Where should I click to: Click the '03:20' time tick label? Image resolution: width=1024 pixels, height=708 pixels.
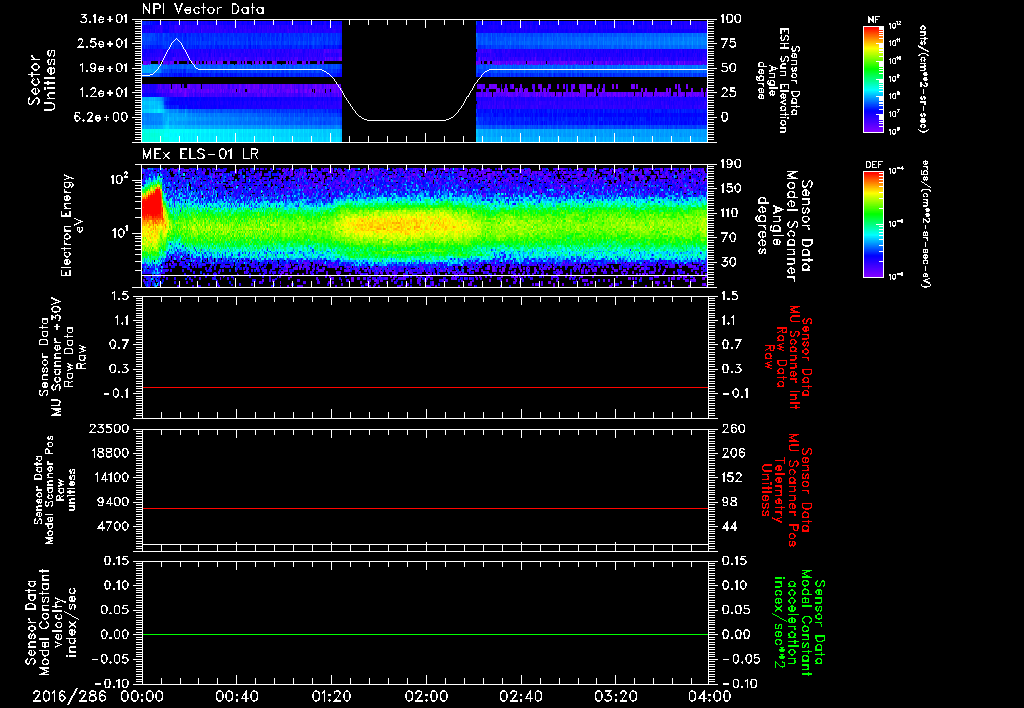[x=615, y=696]
